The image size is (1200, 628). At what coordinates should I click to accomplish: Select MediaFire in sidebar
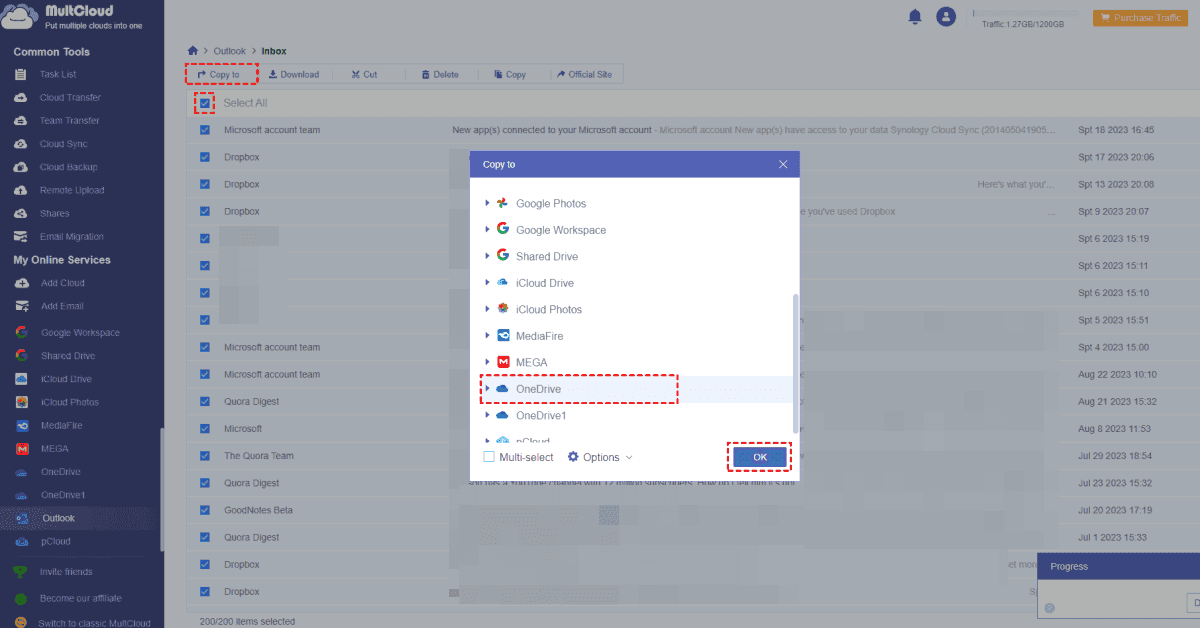(x=62, y=425)
